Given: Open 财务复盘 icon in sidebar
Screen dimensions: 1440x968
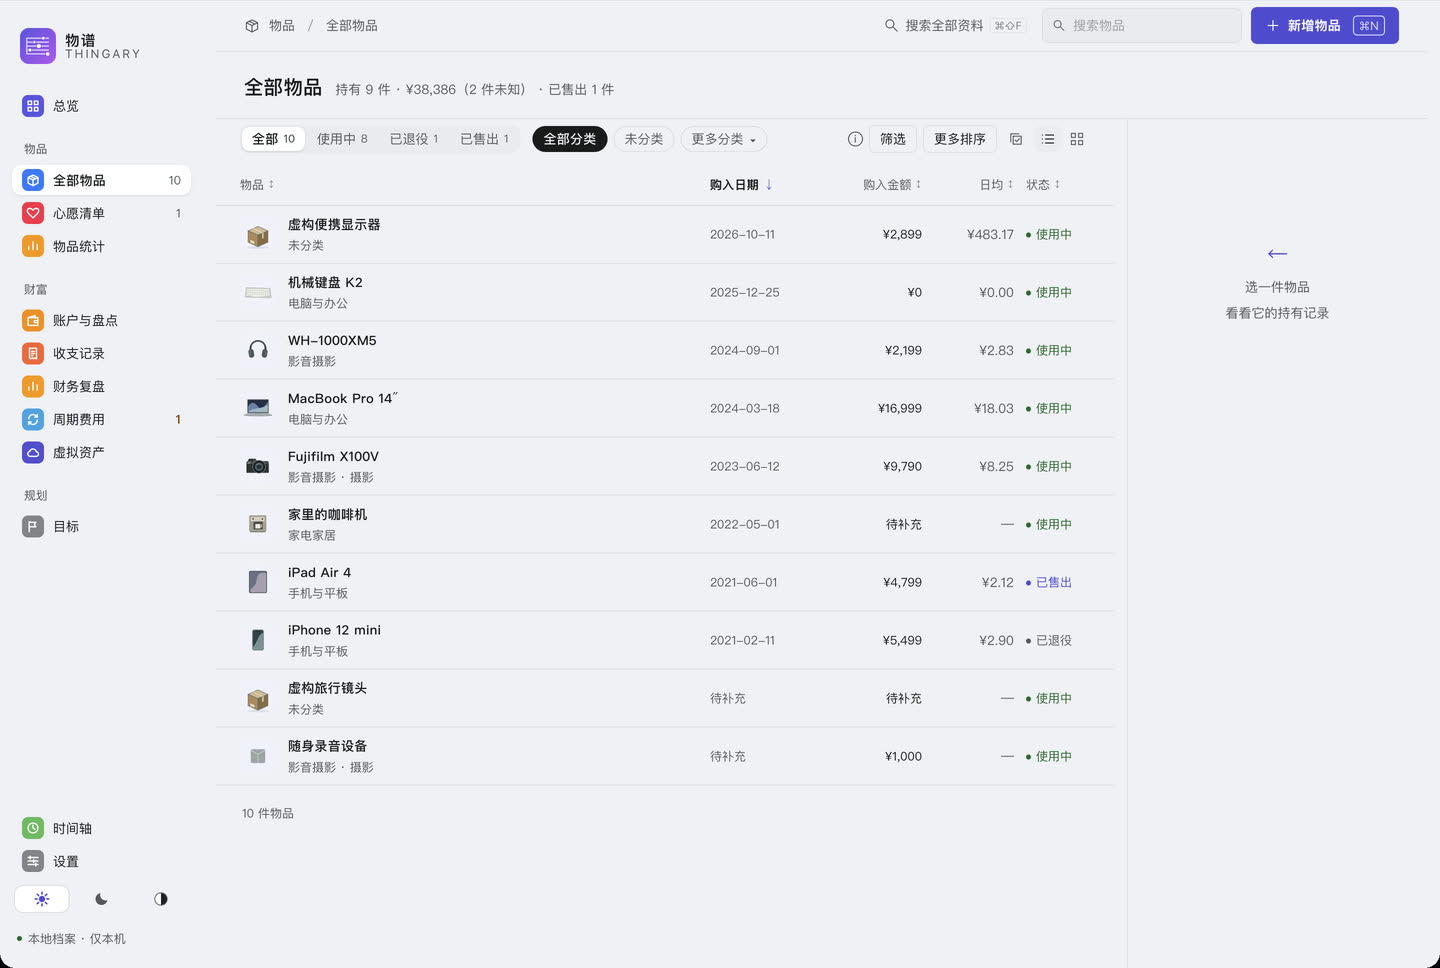Looking at the screenshot, I should pos(33,386).
